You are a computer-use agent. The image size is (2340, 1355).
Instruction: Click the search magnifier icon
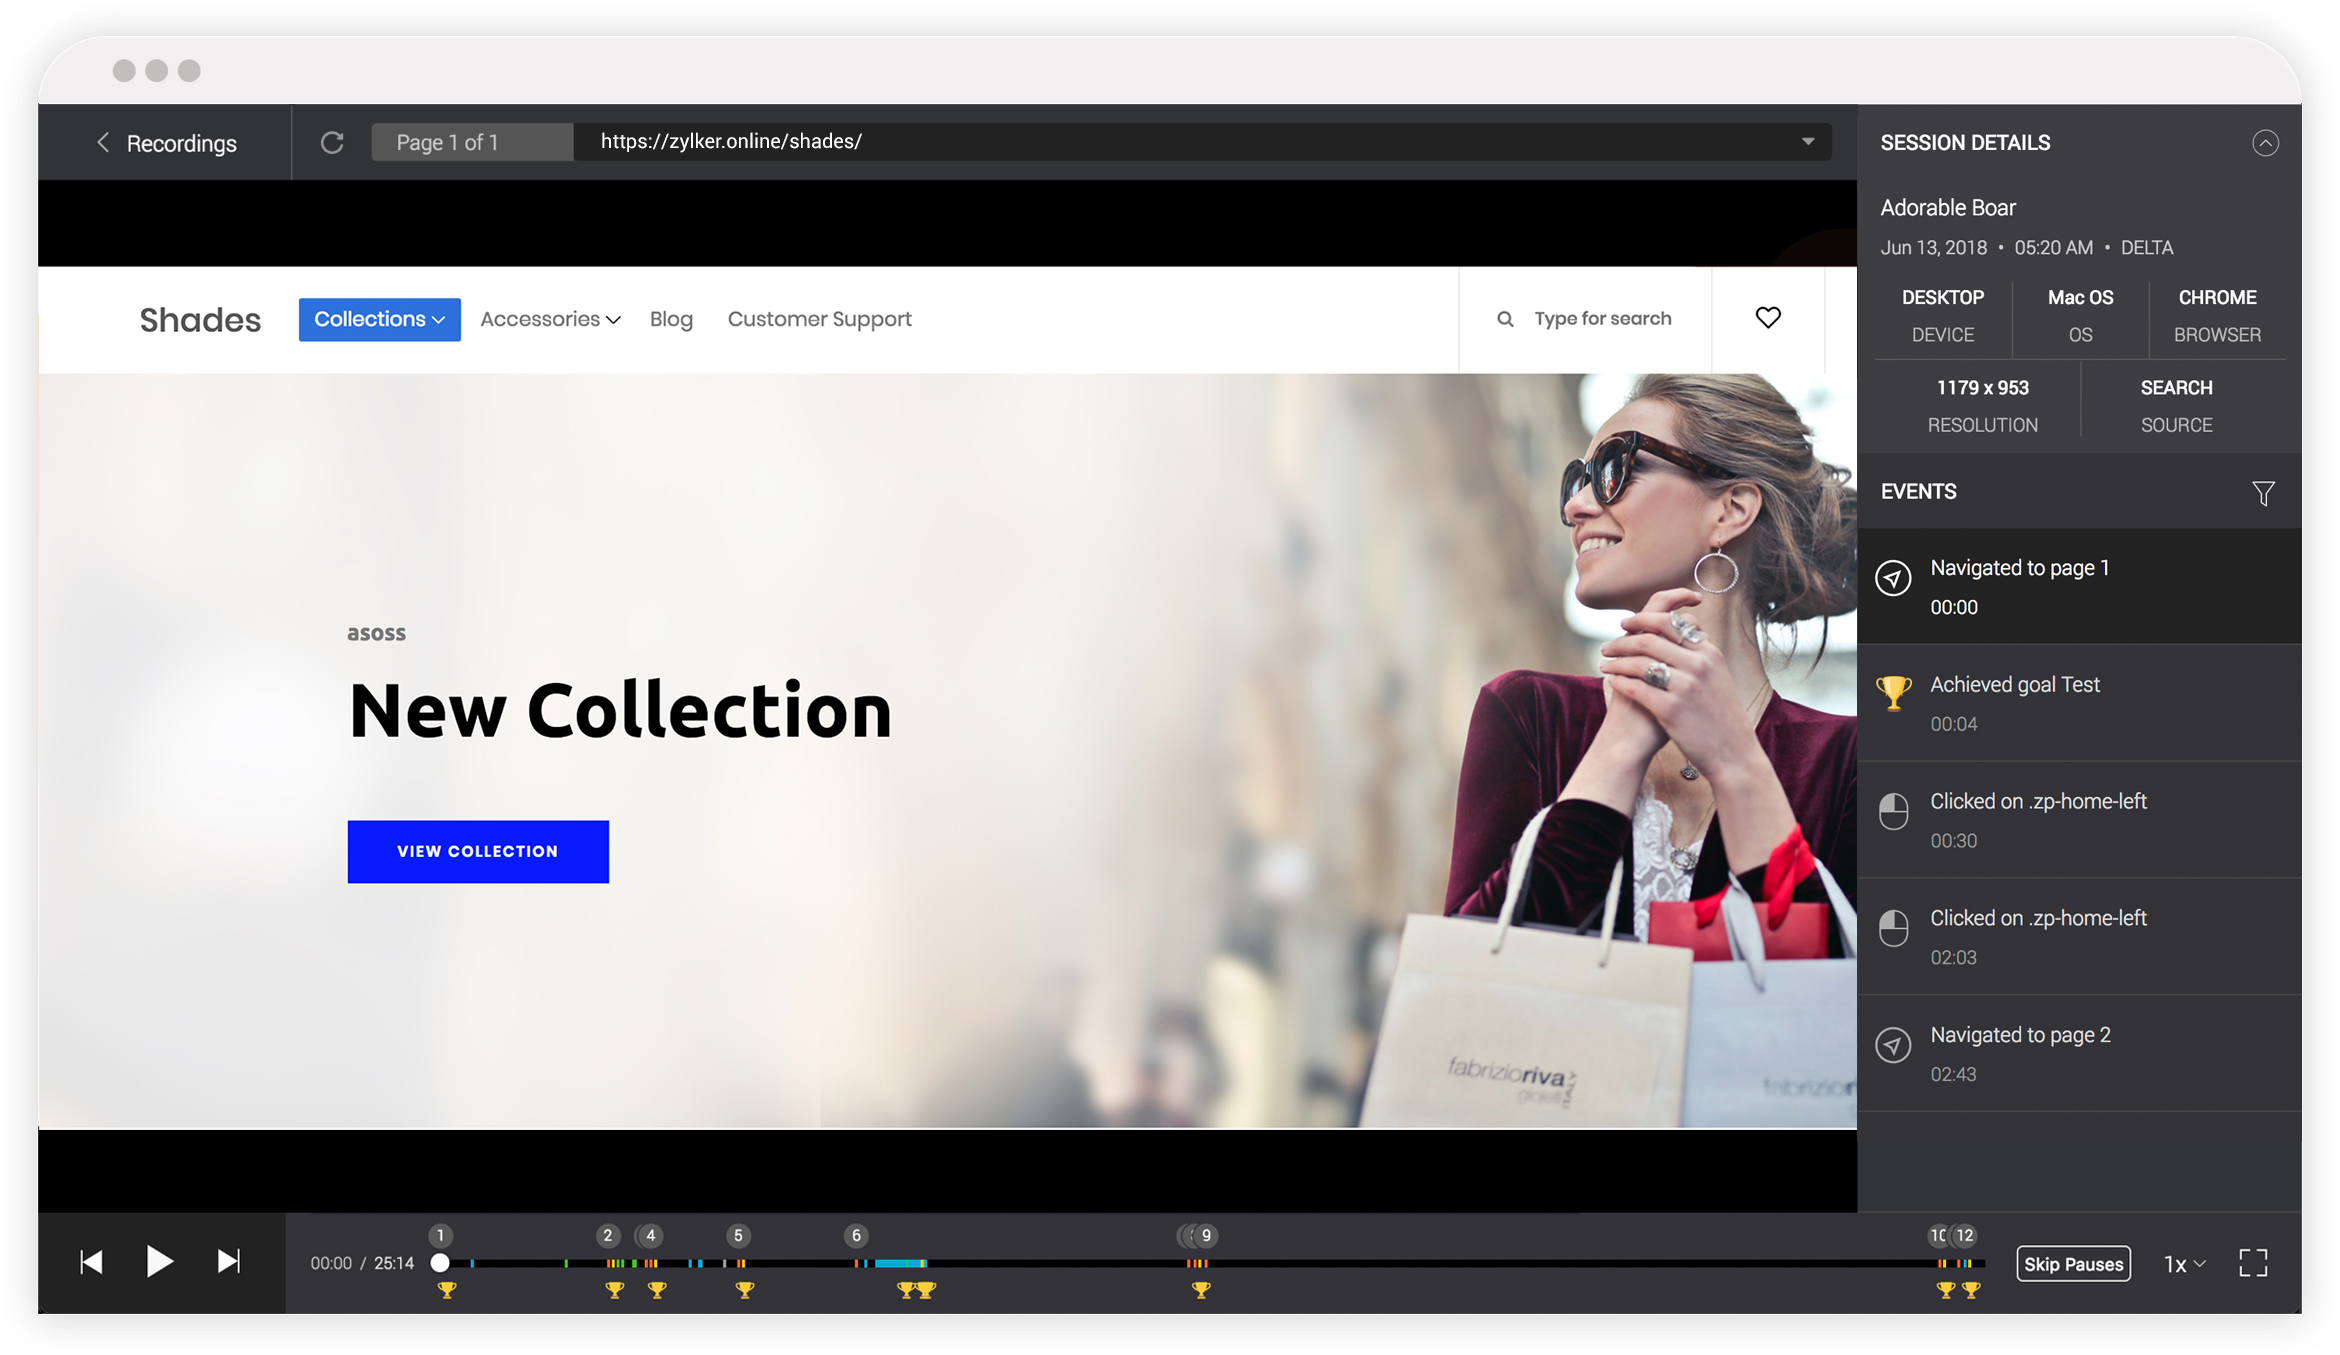[1504, 319]
